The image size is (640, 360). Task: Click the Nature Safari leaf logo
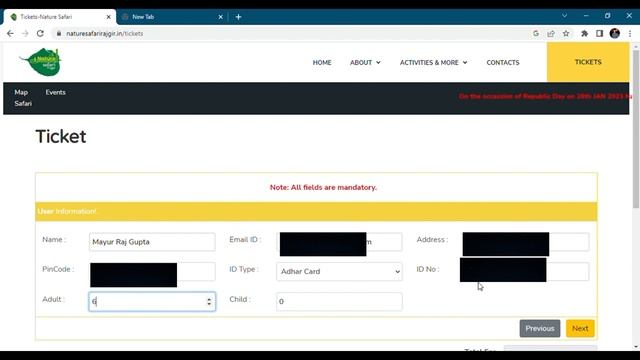41,62
